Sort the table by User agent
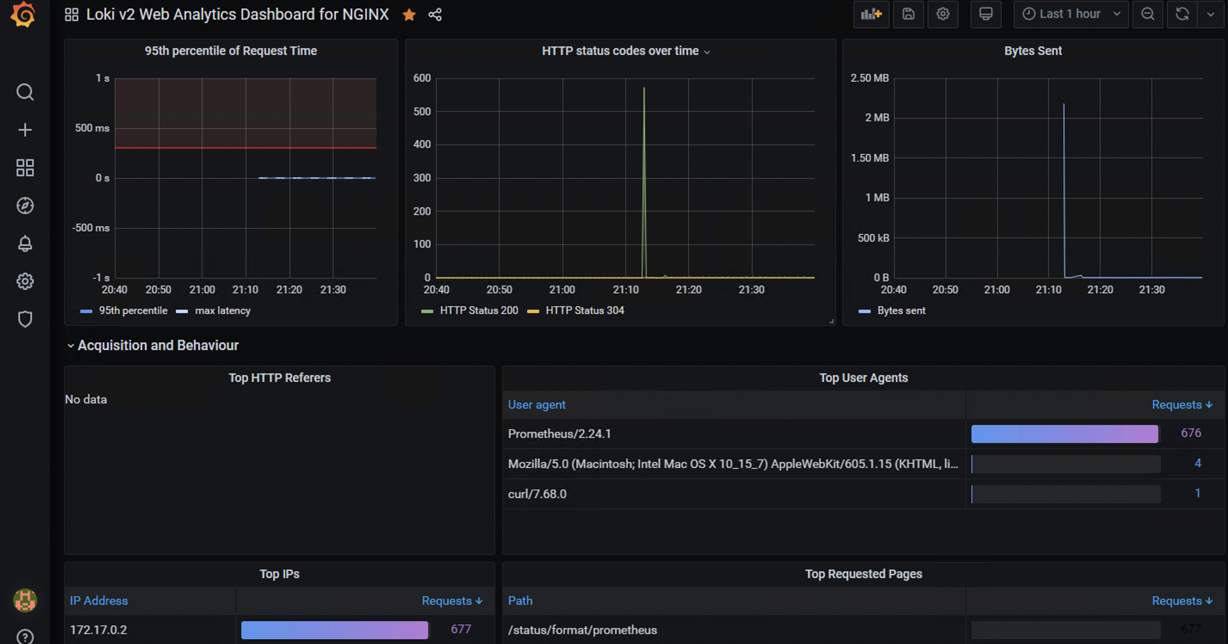 point(537,404)
